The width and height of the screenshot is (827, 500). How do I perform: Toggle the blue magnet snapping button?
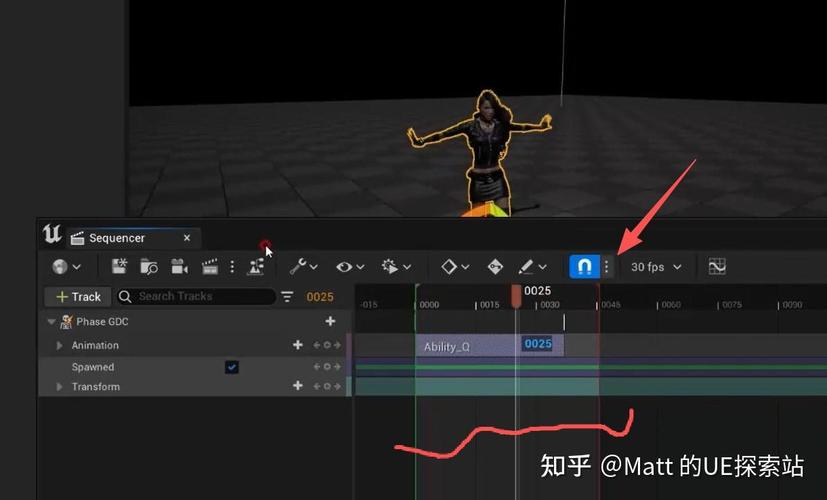(x=584, y=266)
